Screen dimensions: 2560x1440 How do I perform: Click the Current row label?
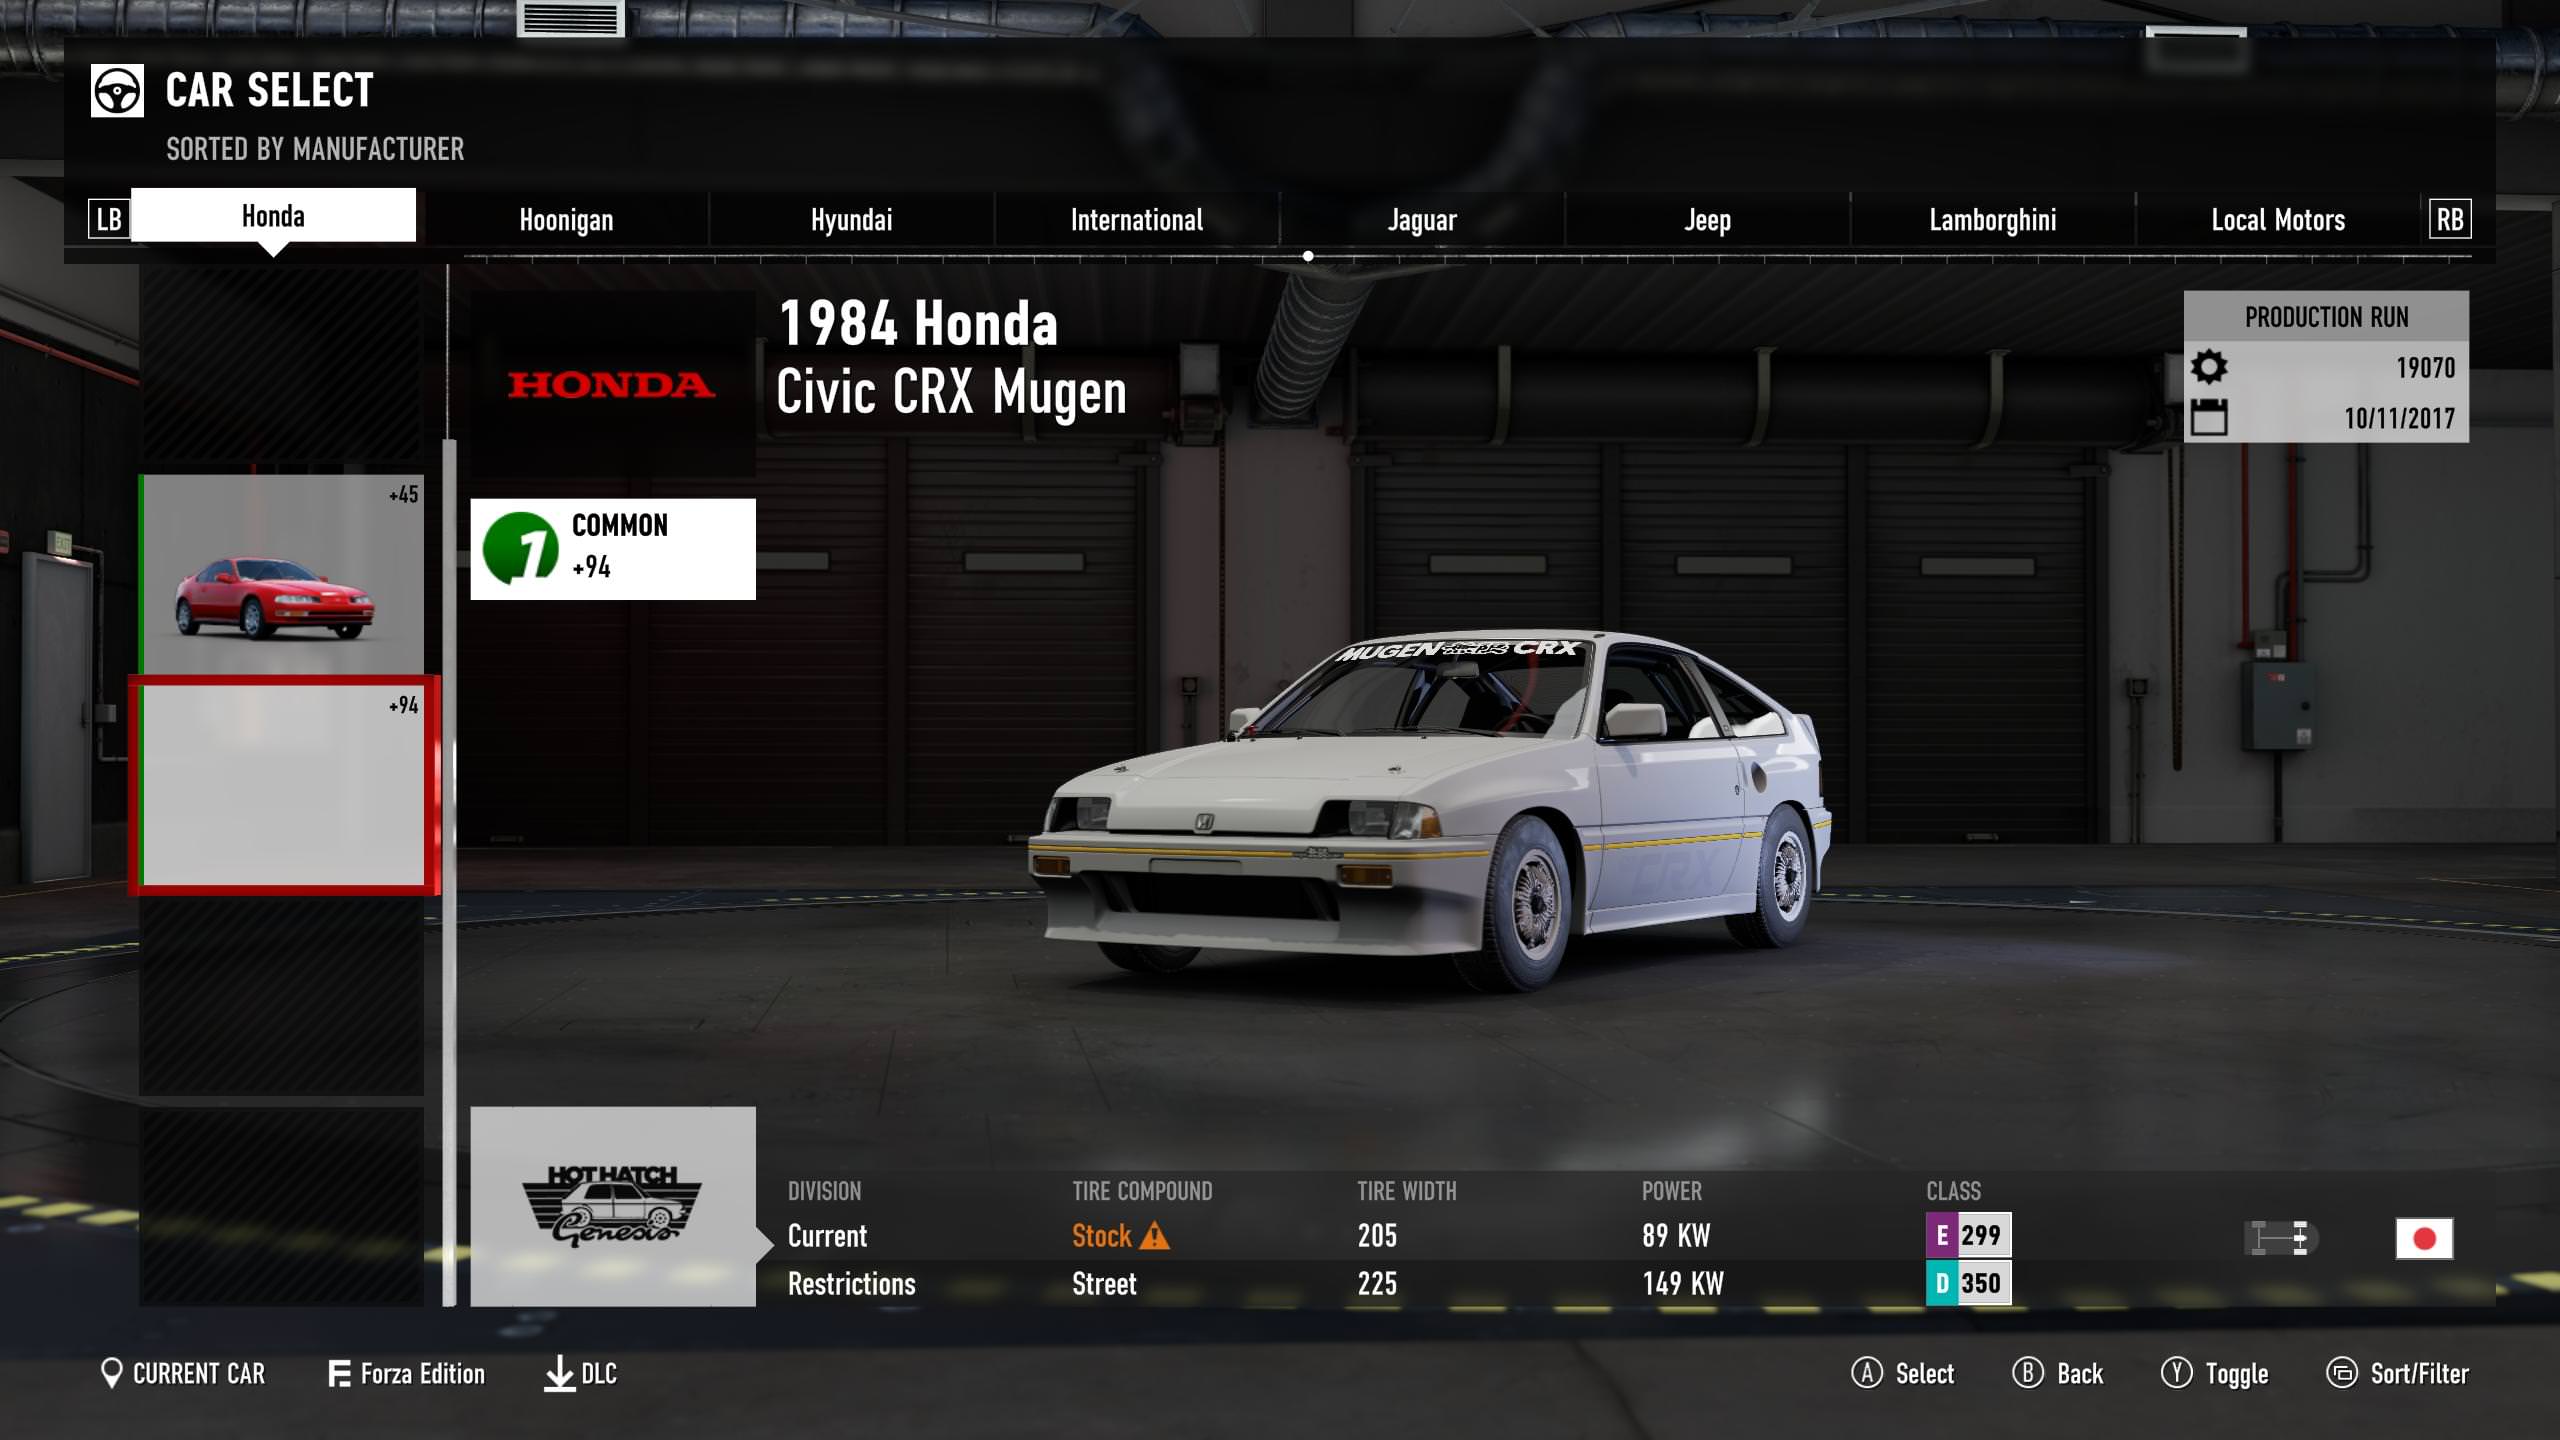pos(827,1236)
